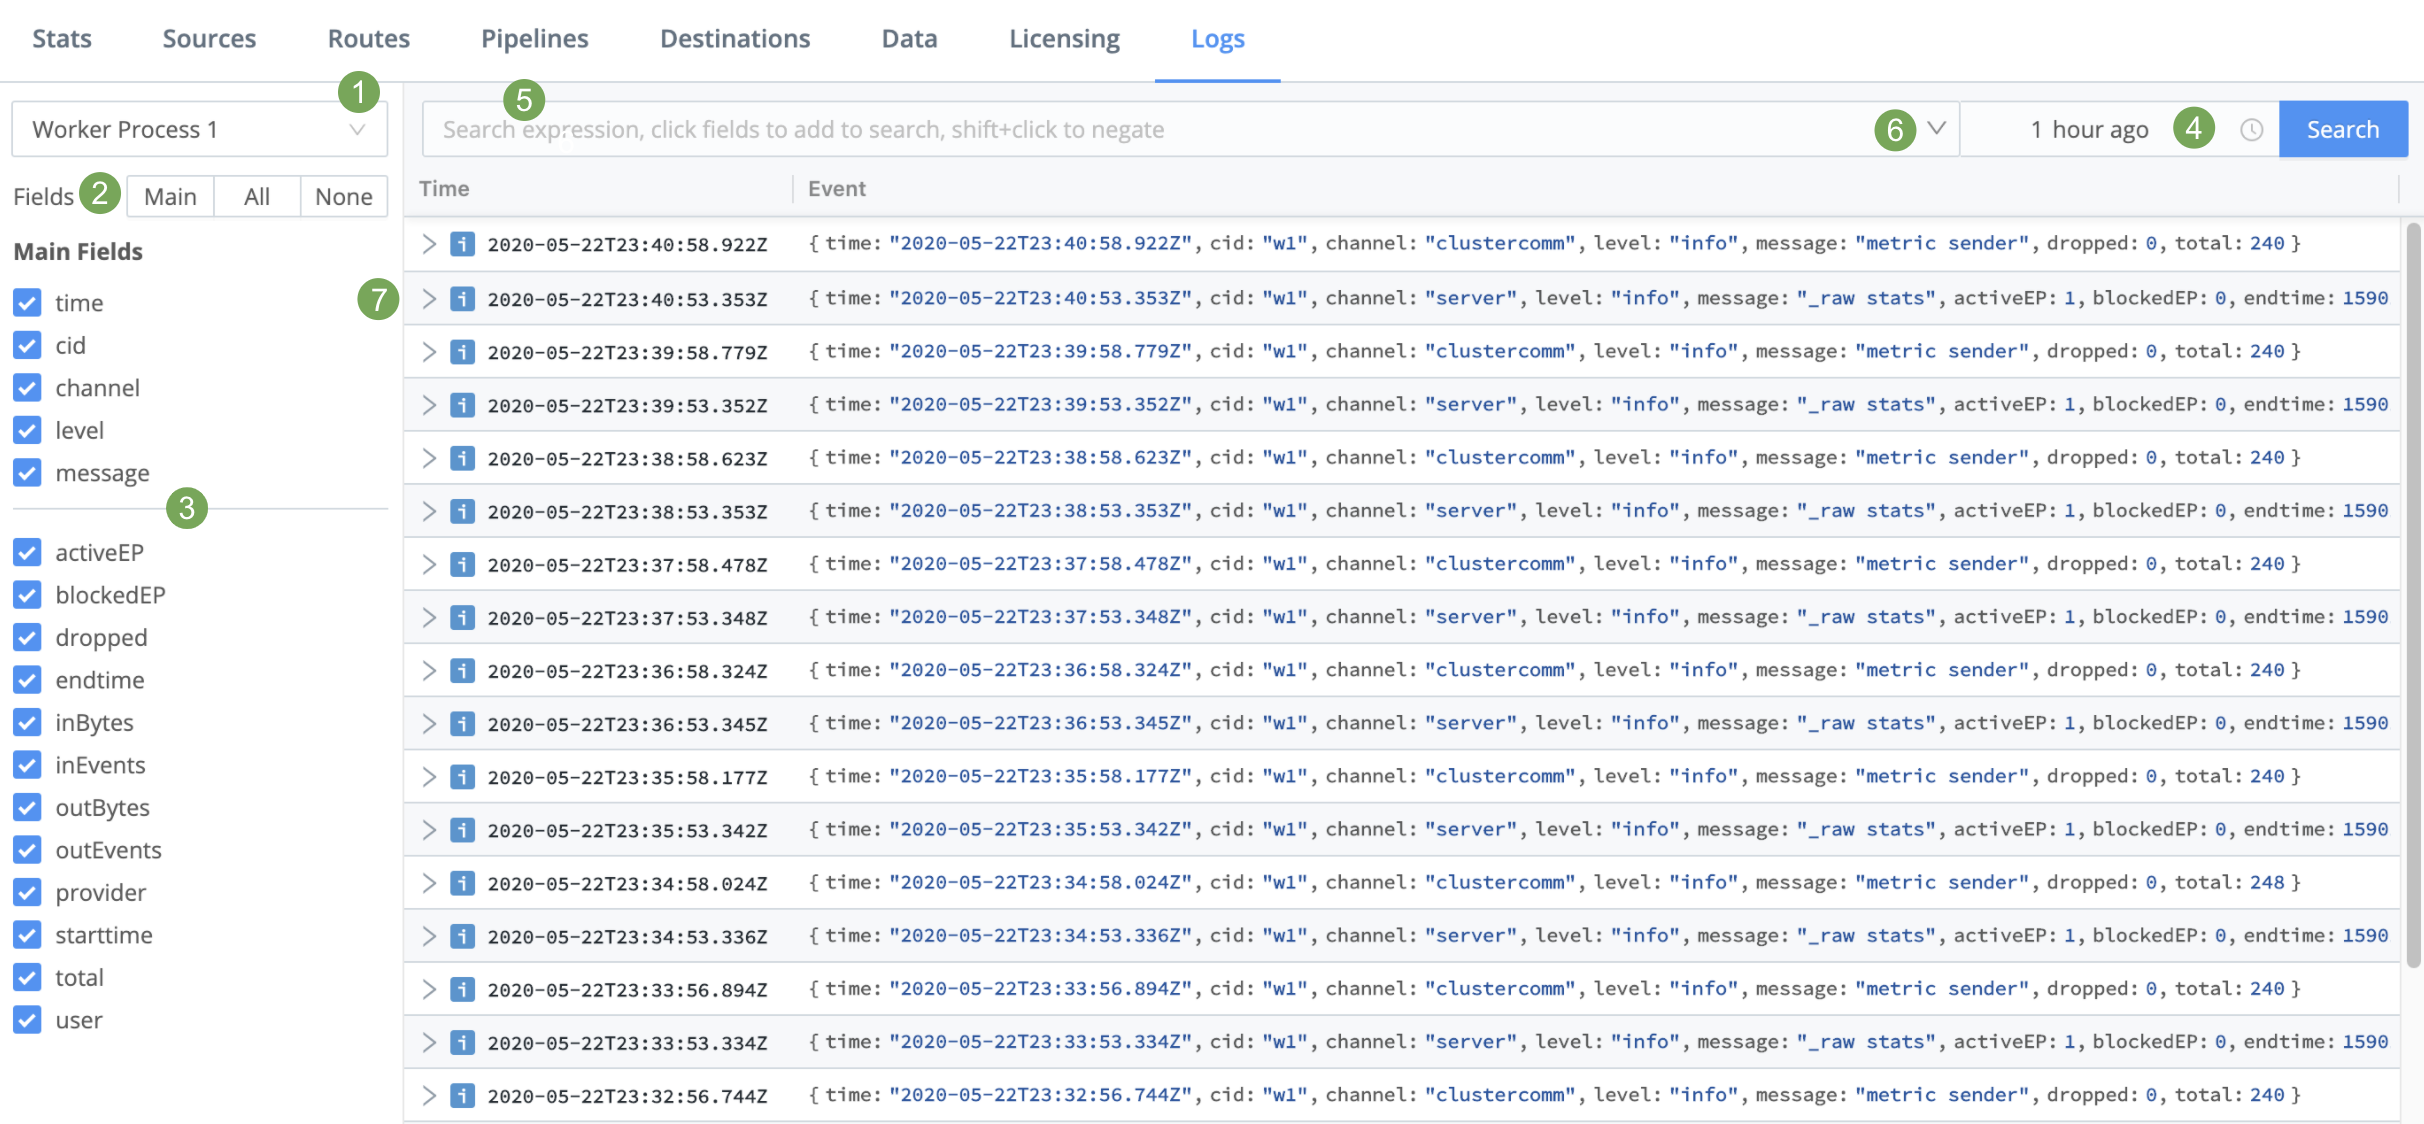This screenshot has width=2424, height=1124.
Task: Open the search options chevron dropdown
Action: [1937, 129]
